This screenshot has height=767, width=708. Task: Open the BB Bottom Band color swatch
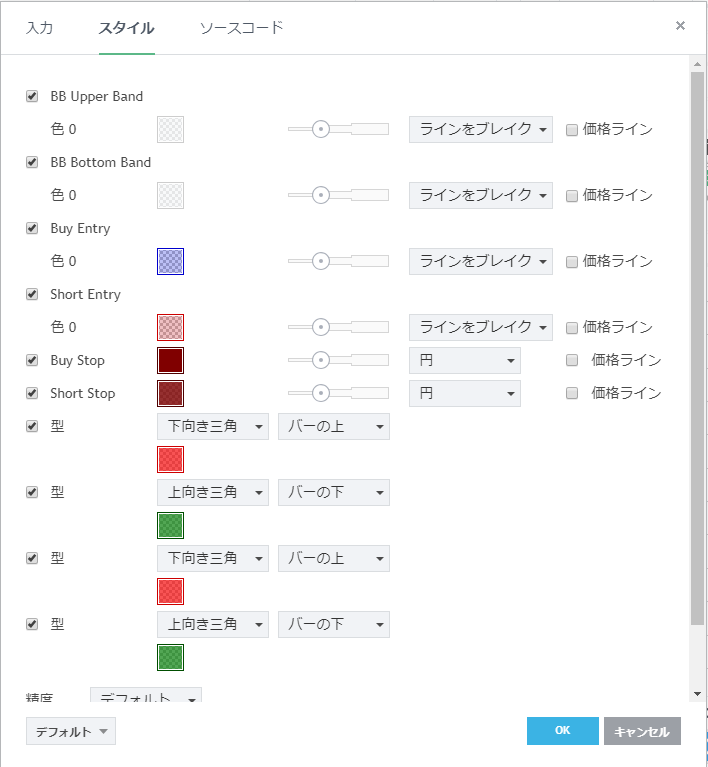click(x=170, y=195)
